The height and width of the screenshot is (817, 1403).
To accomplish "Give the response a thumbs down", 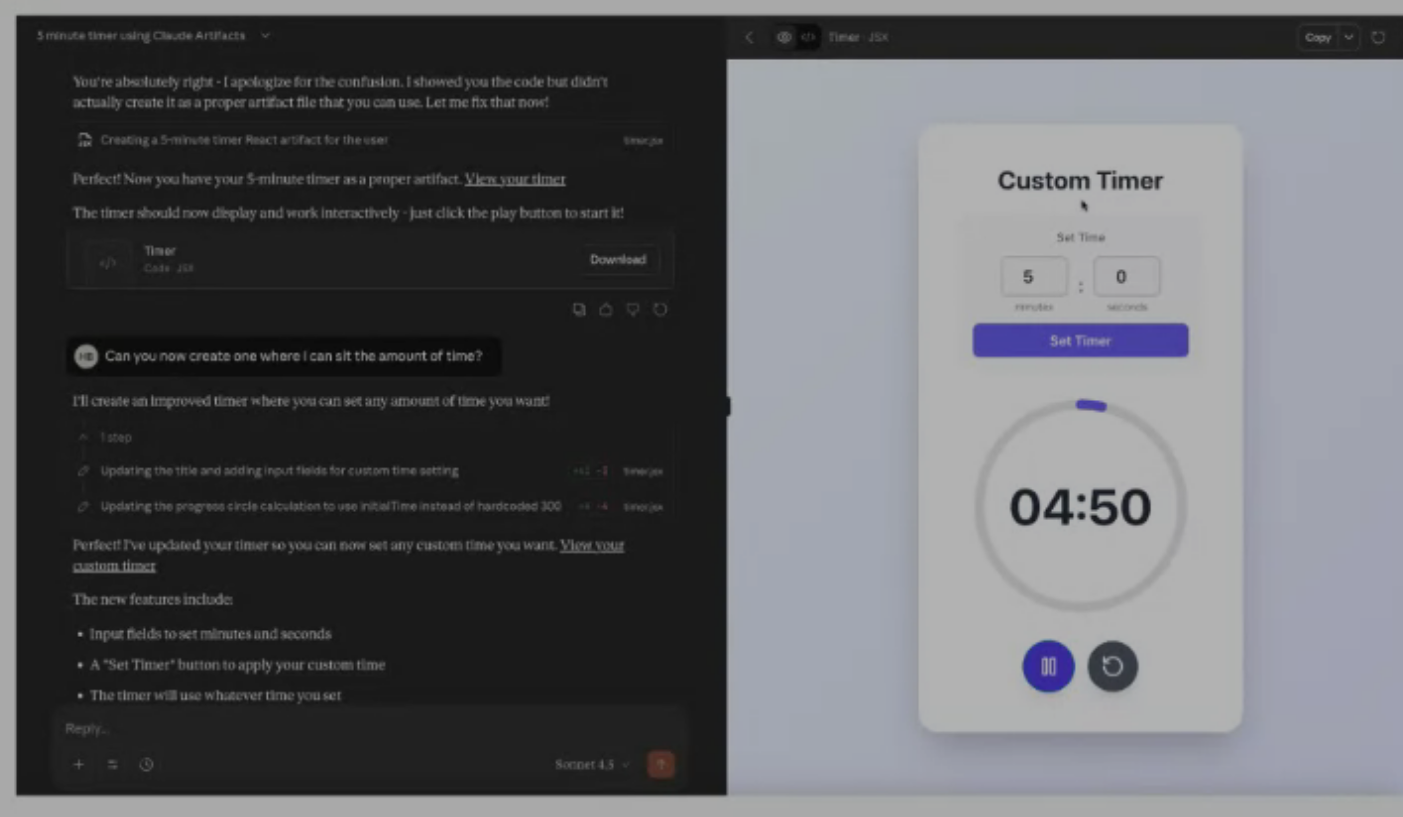I will (633, 310).
